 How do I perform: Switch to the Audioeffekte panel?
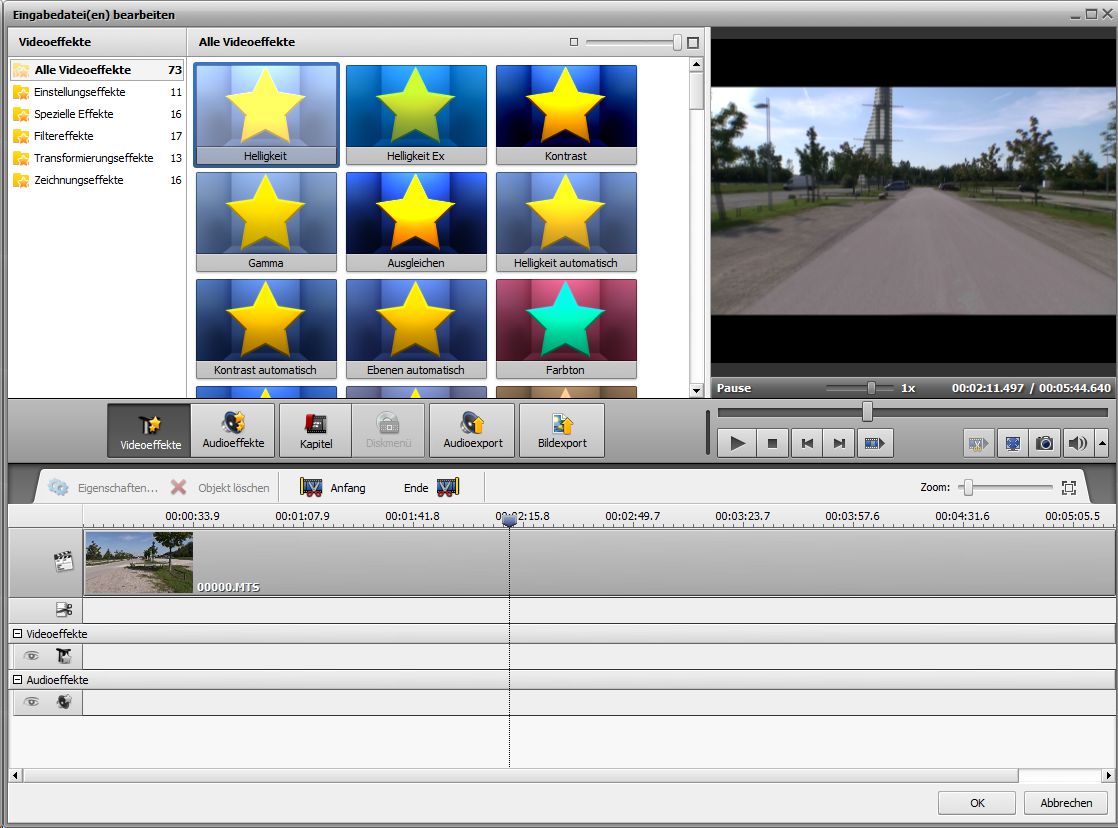point(234,430)
